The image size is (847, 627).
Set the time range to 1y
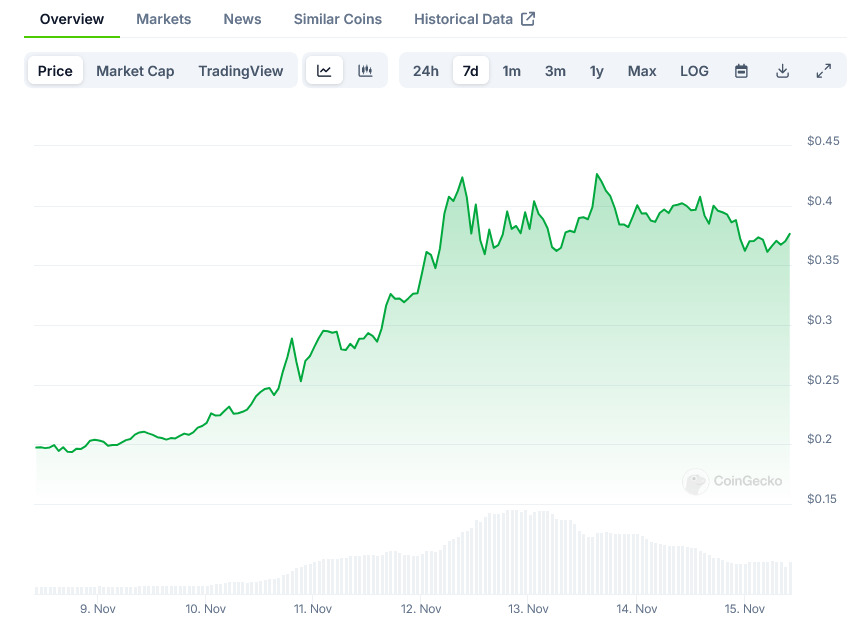597,71
